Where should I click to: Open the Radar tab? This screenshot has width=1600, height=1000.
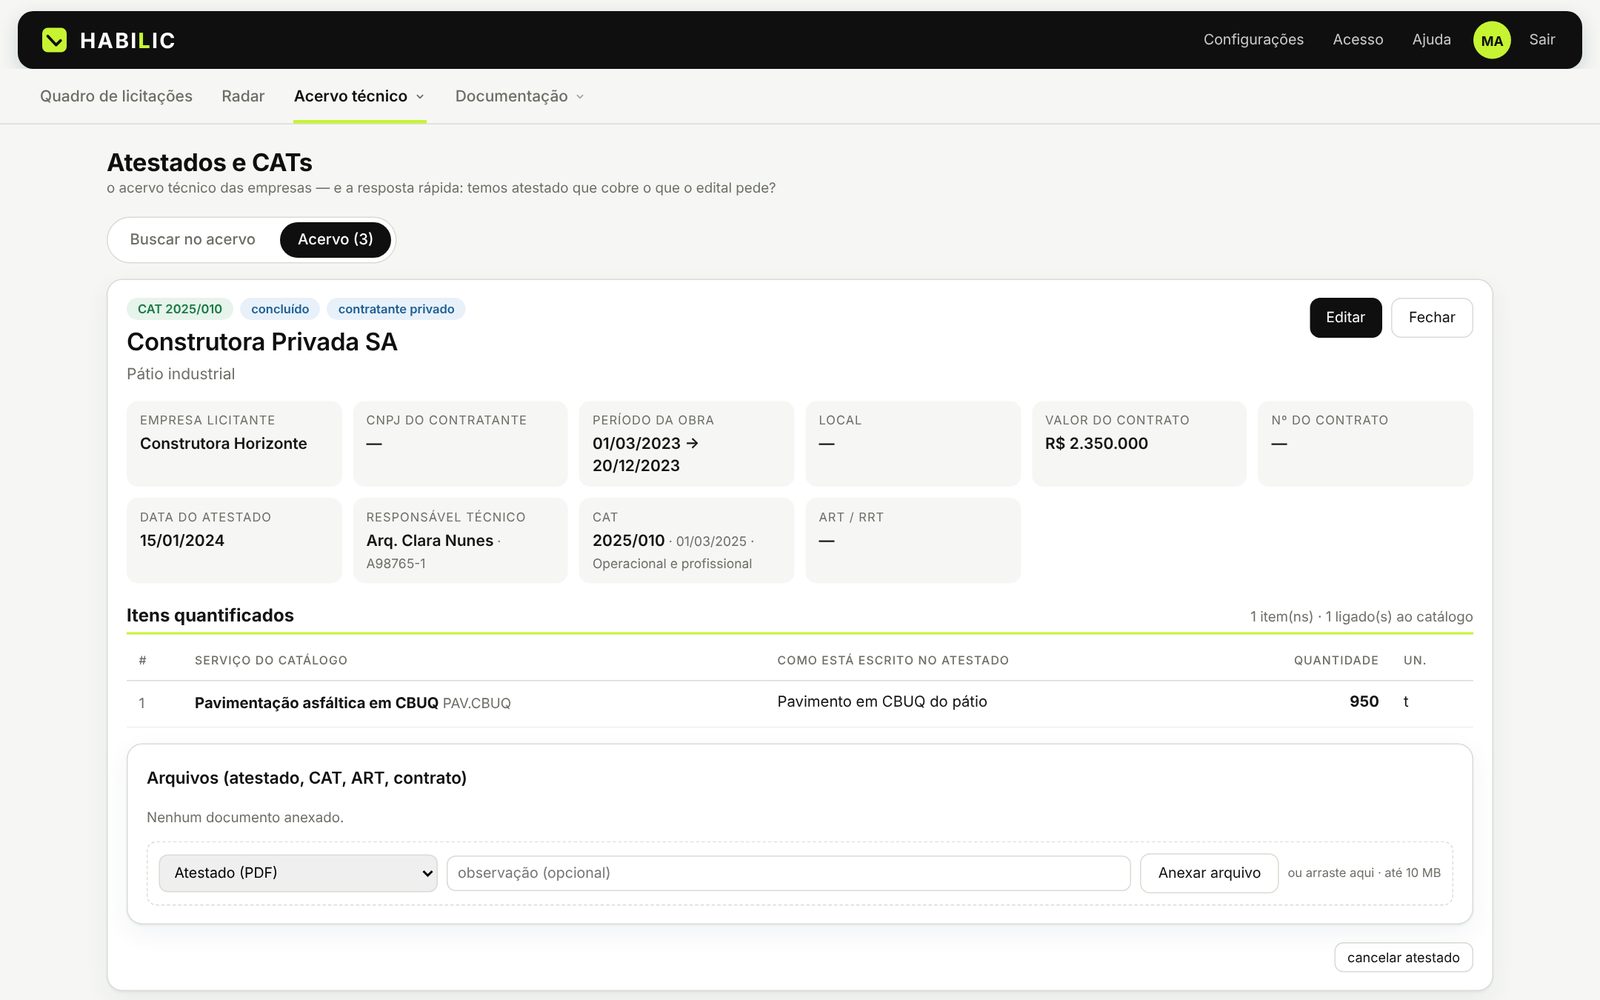coord(243,96)
